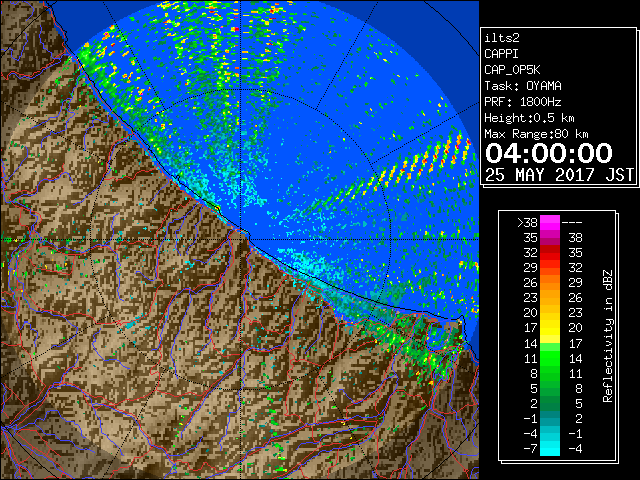Select the "CAP_OP5K" label
Screen dimensions: 640x480
(x=512, y=70)
